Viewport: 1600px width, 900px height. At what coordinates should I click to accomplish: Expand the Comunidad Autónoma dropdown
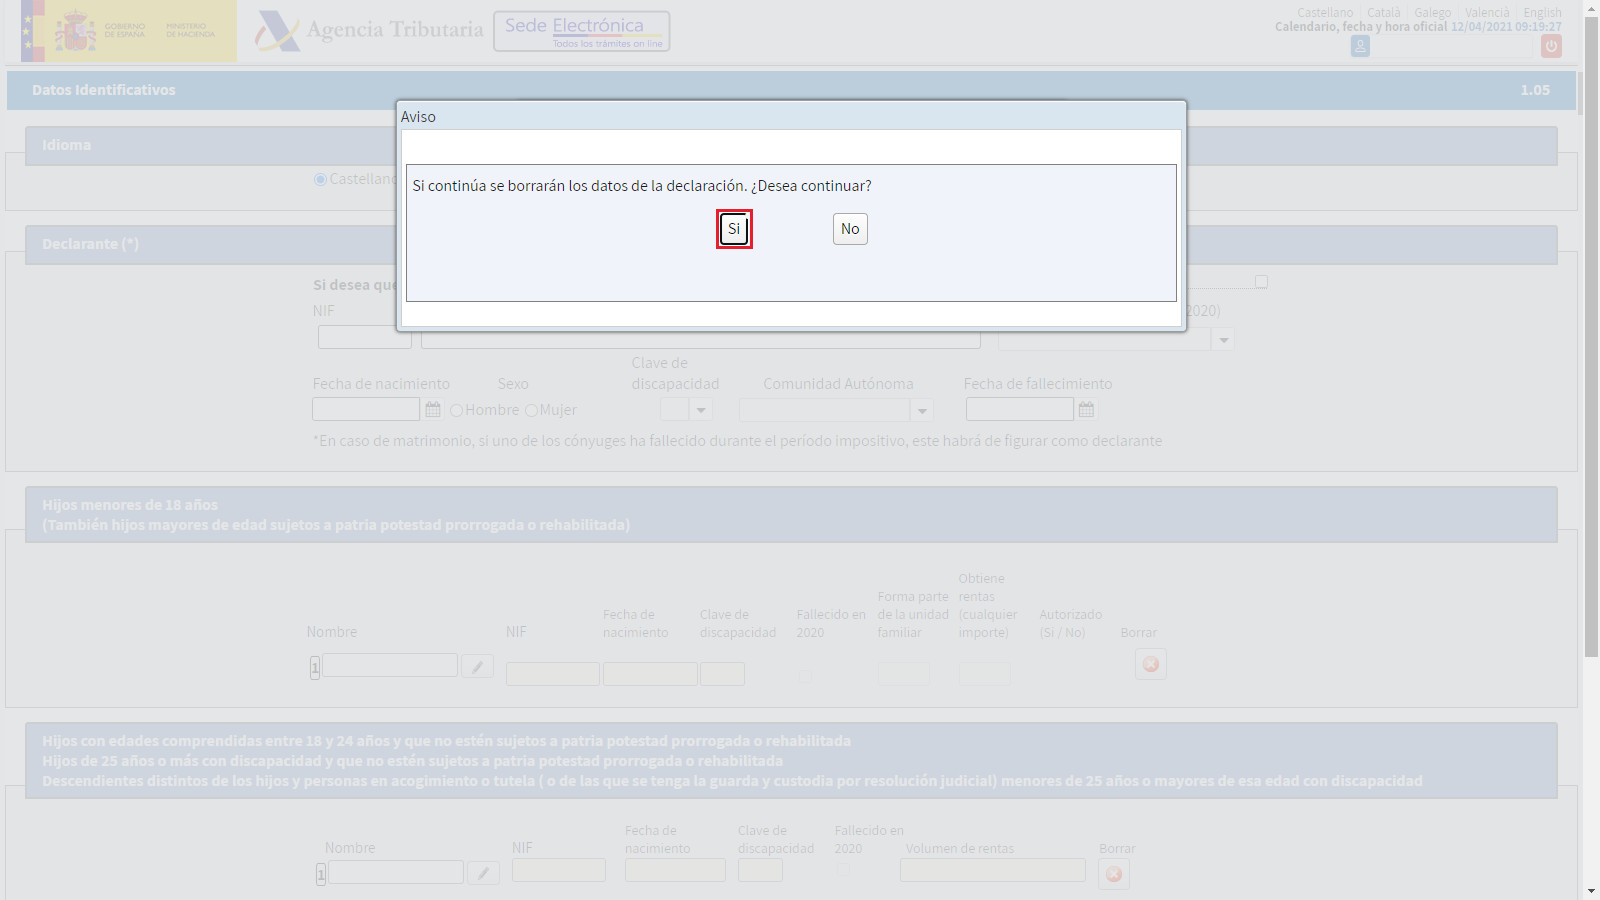(922, 410)
